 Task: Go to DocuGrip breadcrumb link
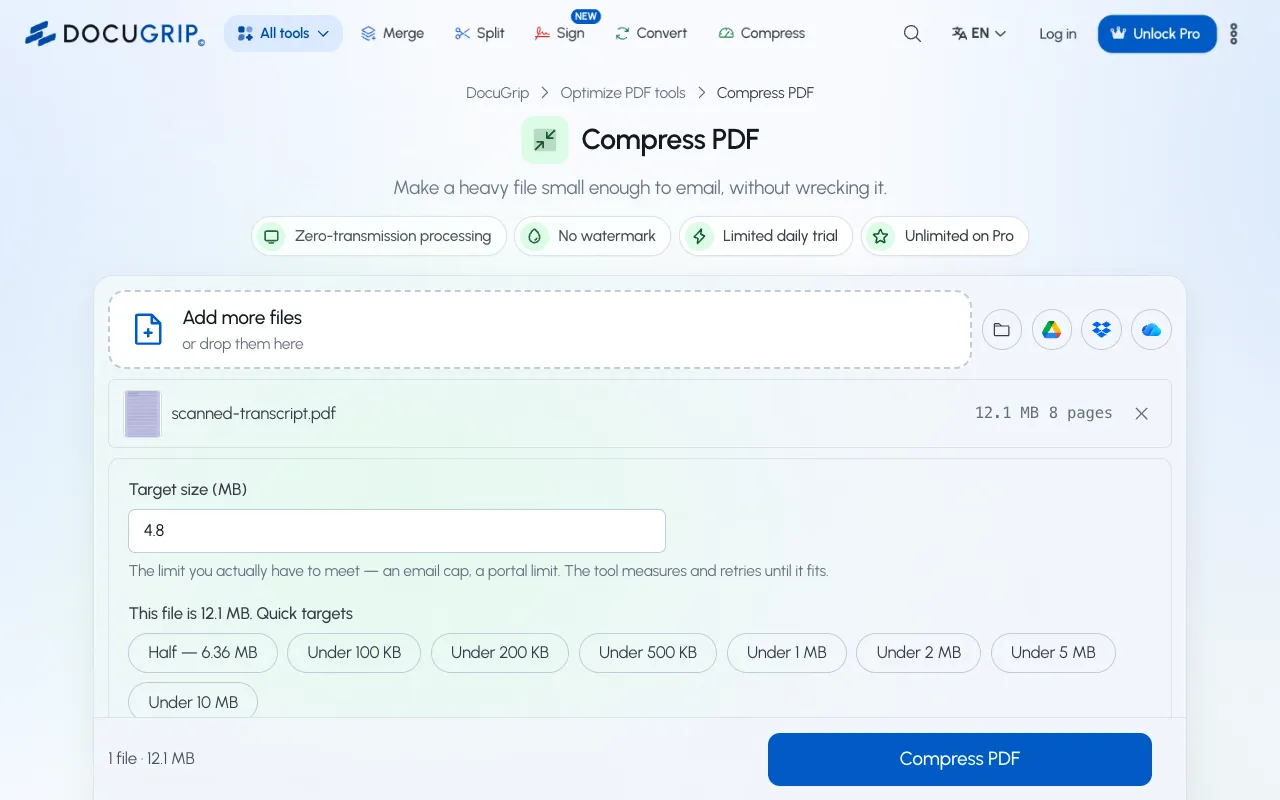click(x=497, y=93)
